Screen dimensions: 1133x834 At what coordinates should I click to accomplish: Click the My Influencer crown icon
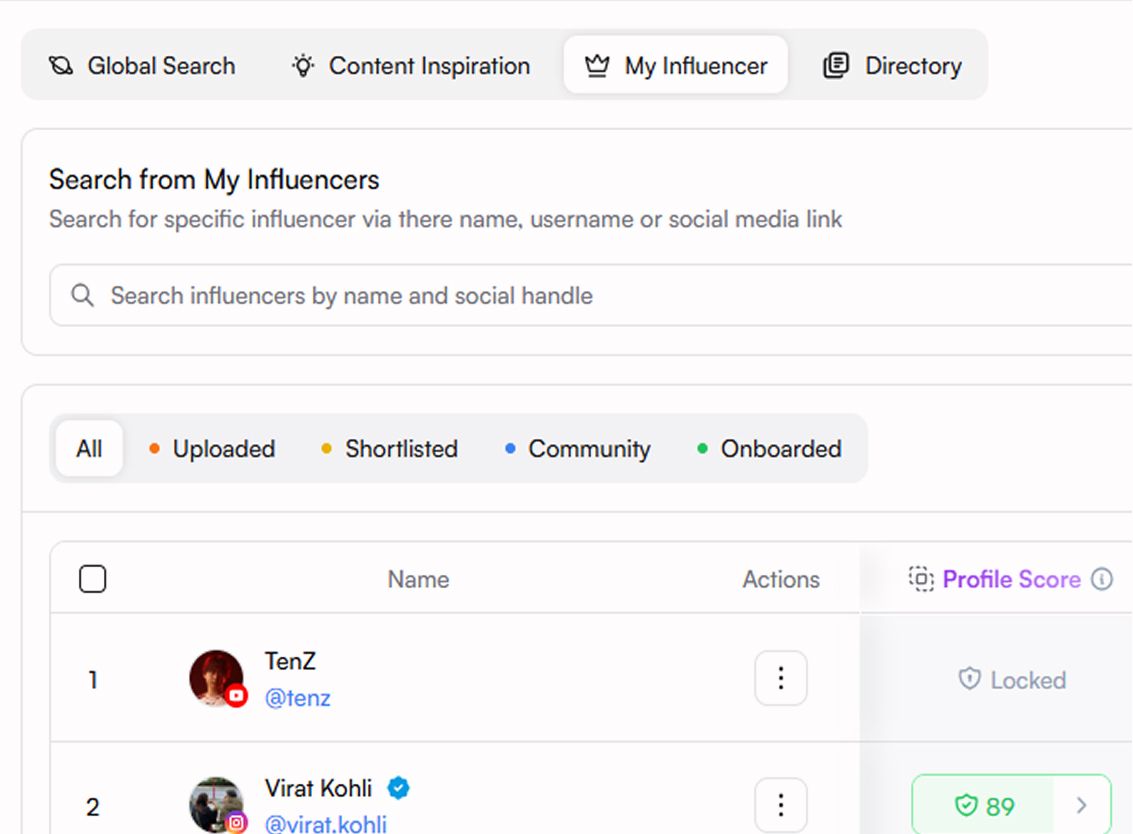597,66
